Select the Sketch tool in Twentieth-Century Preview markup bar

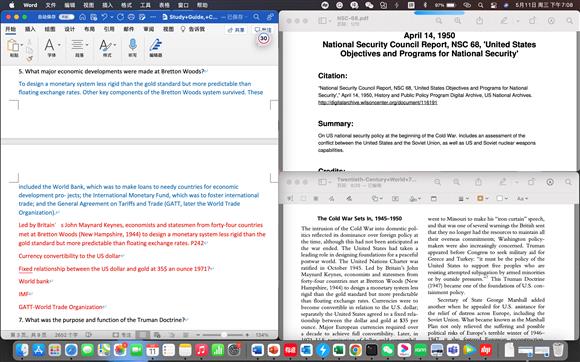click(x=331, y=199)
